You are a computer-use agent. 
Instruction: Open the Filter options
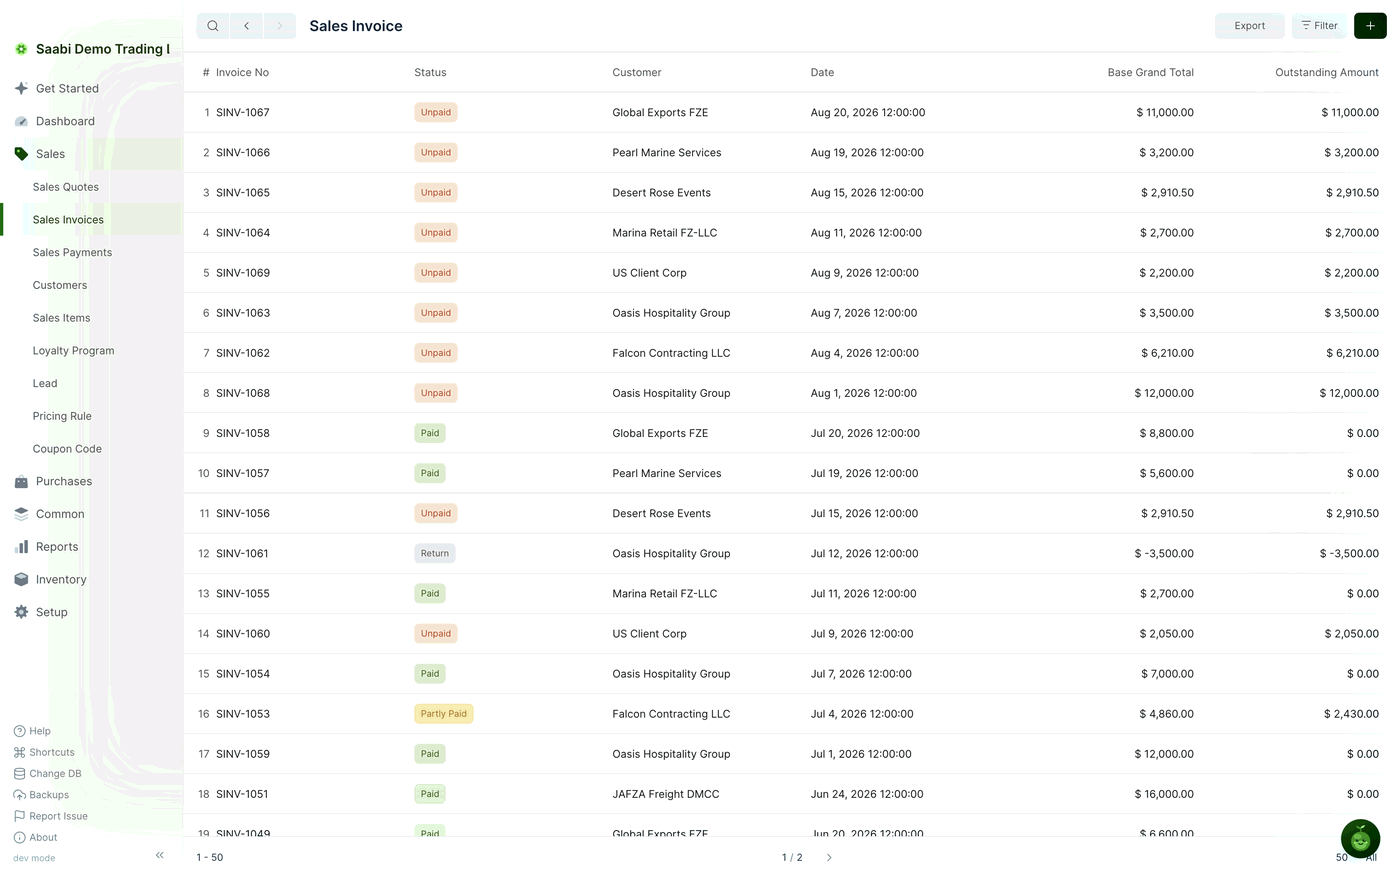[x=1319, y=26]
